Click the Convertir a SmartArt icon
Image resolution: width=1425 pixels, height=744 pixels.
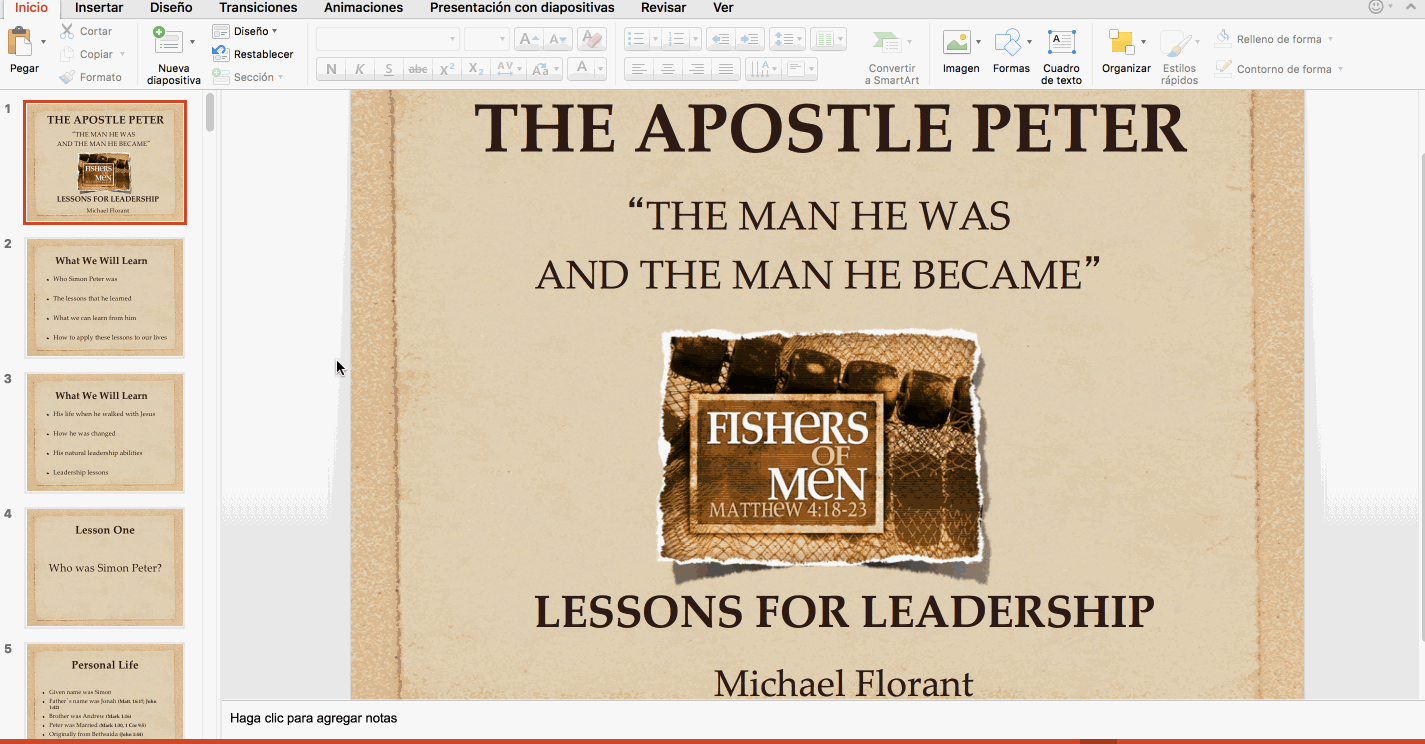click(886, 43)
